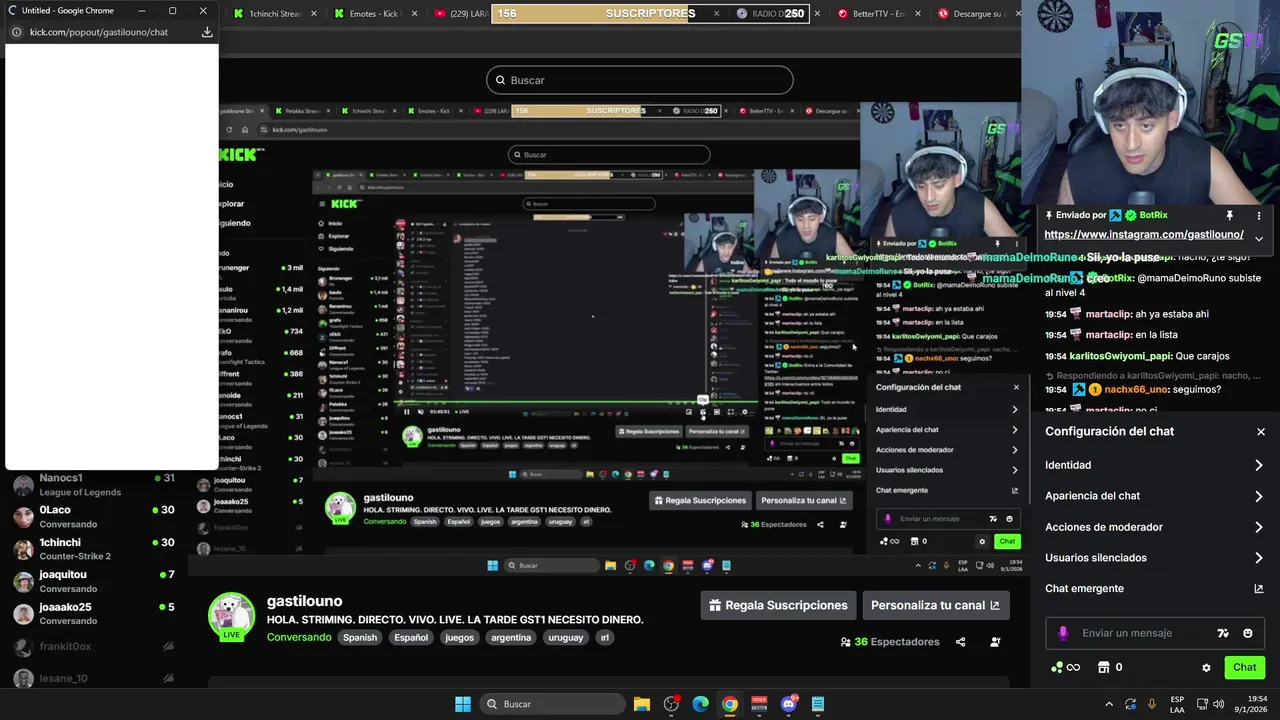
Task: Open OBS Studio from taskbar
Action: click(671, 704)
